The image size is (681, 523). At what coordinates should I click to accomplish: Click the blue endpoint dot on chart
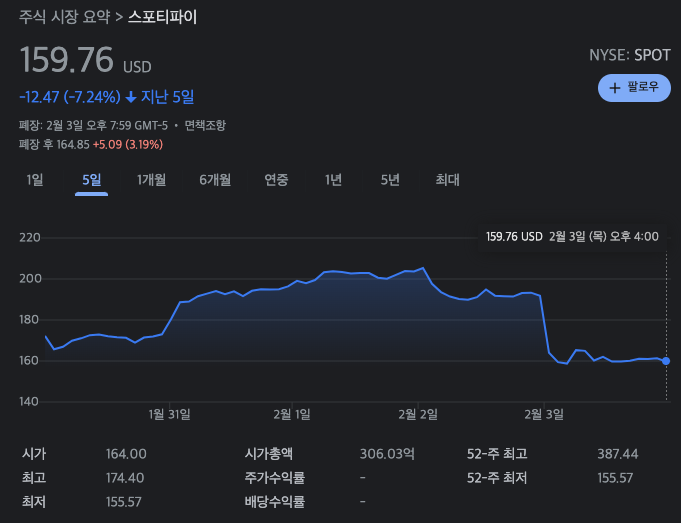pos(666,361)
